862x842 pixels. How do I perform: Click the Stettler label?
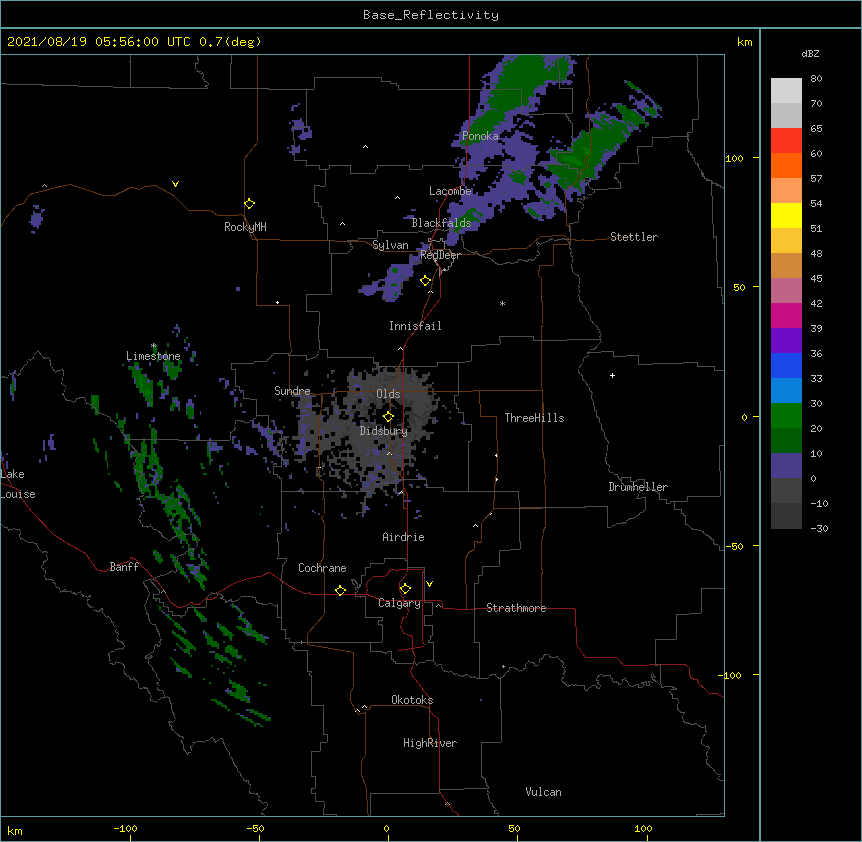click(x=634, y=237)
